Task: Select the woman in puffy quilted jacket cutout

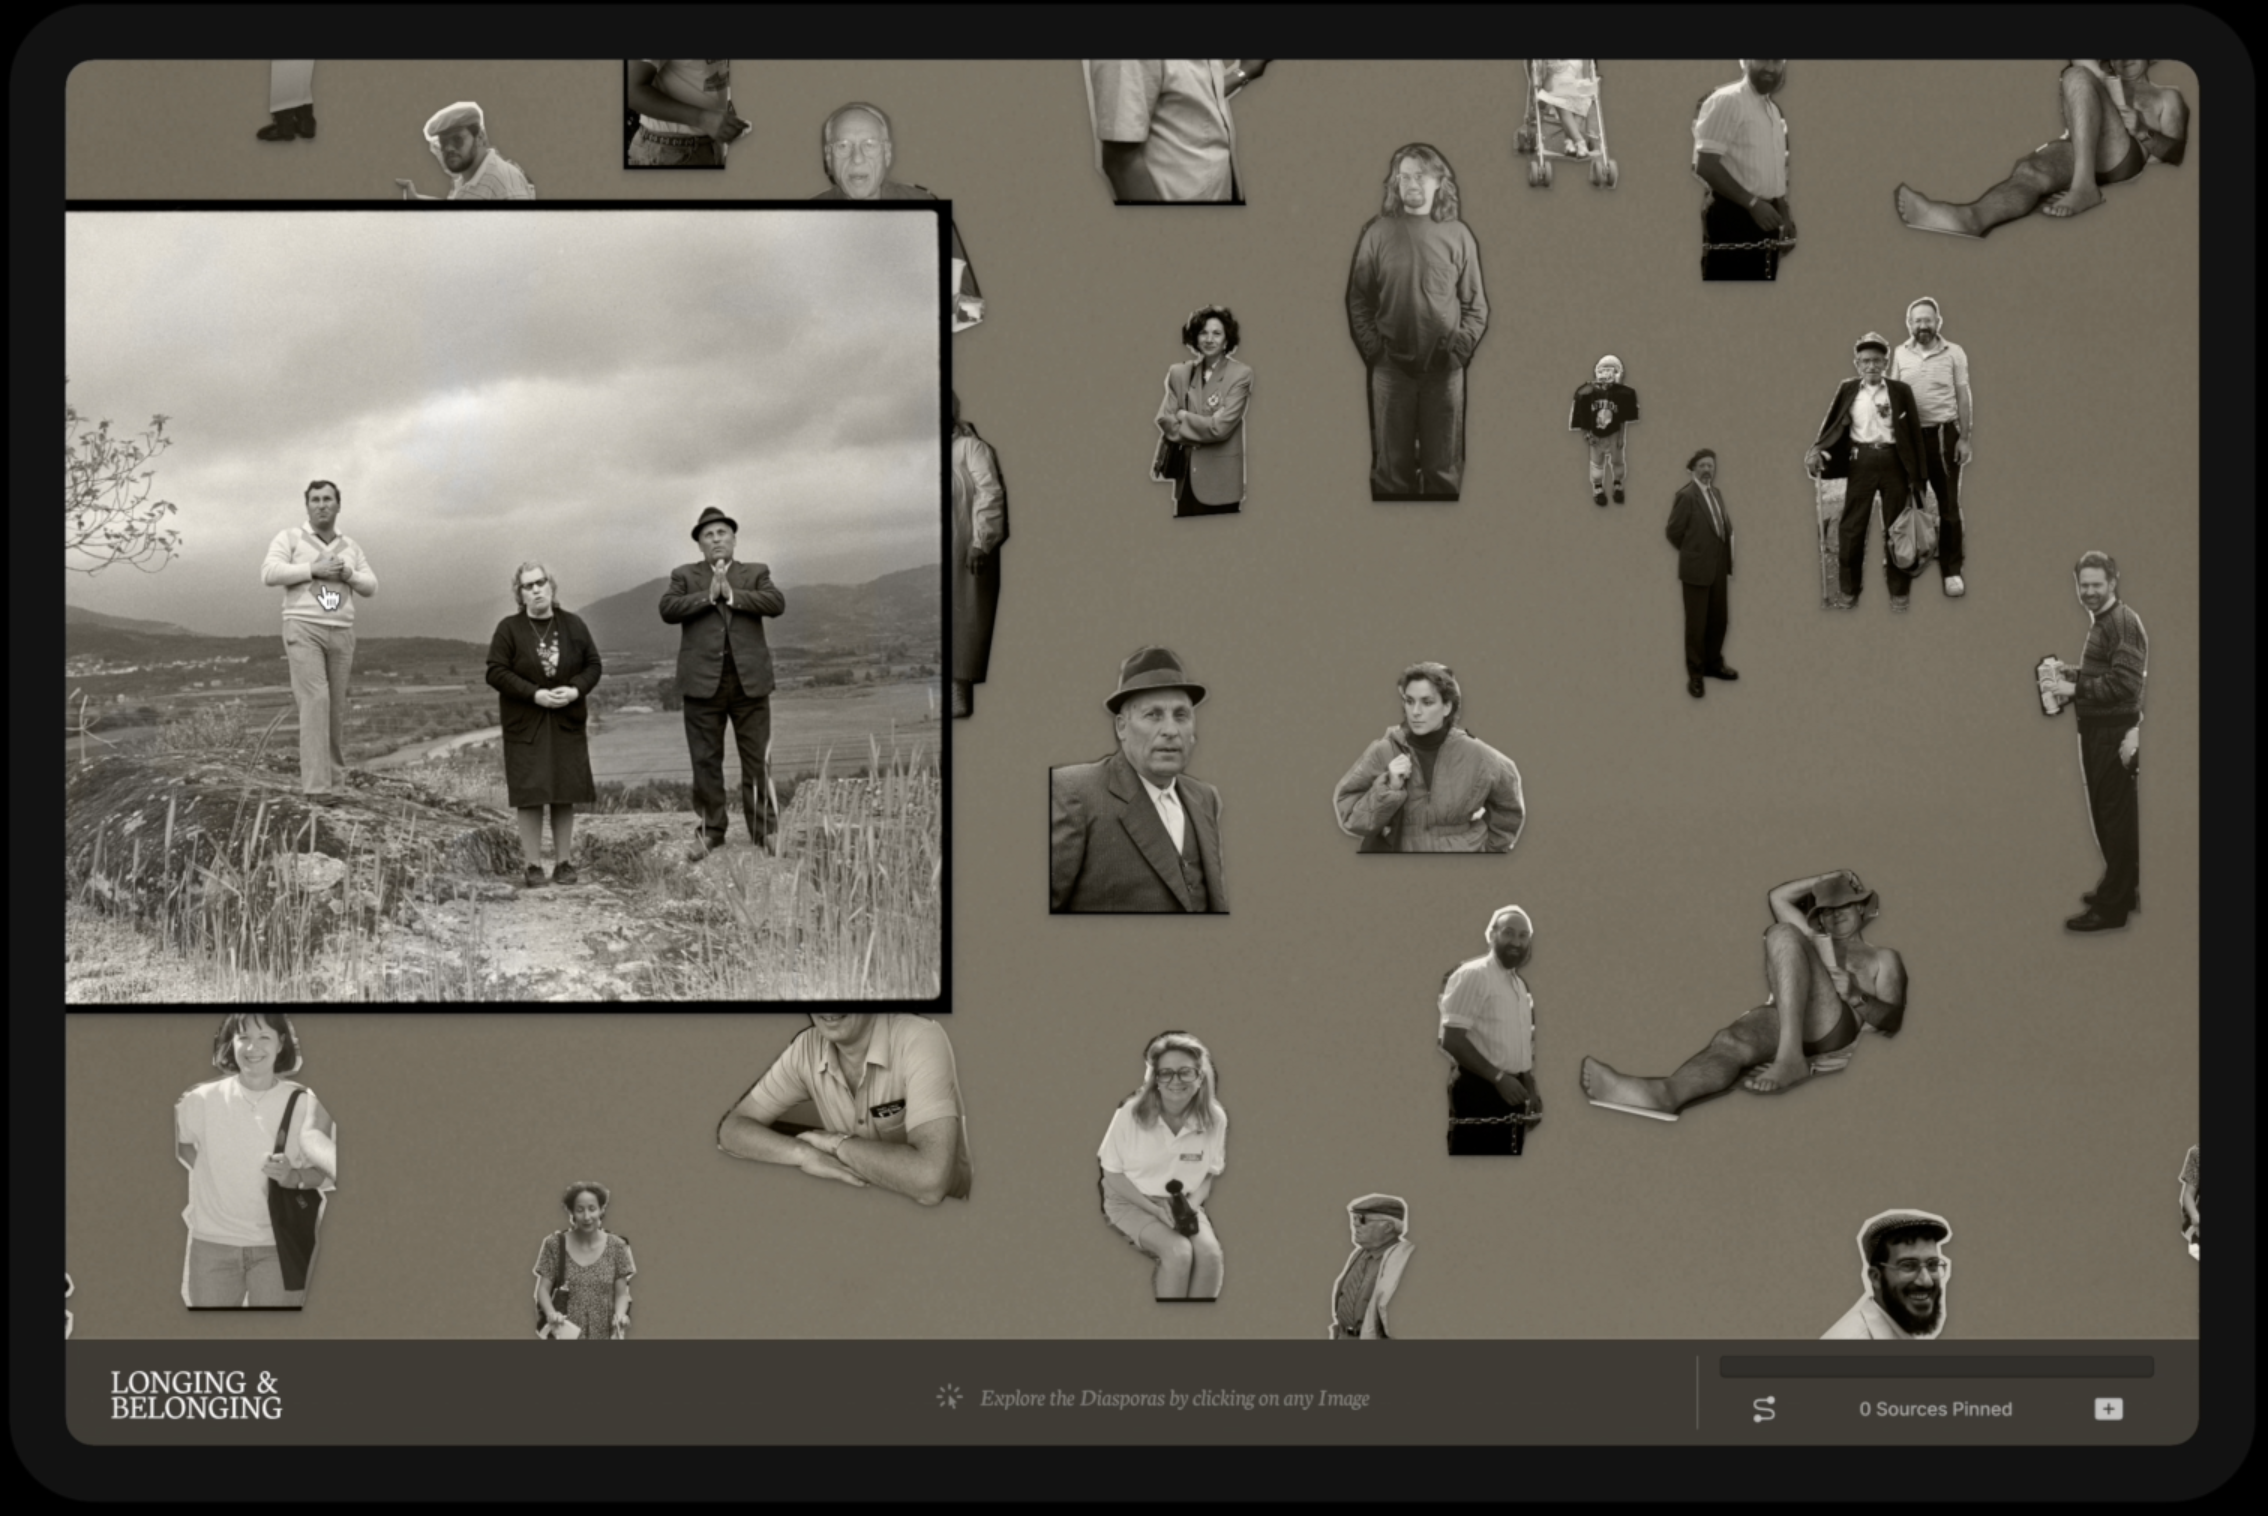Action: point(1428,770)
